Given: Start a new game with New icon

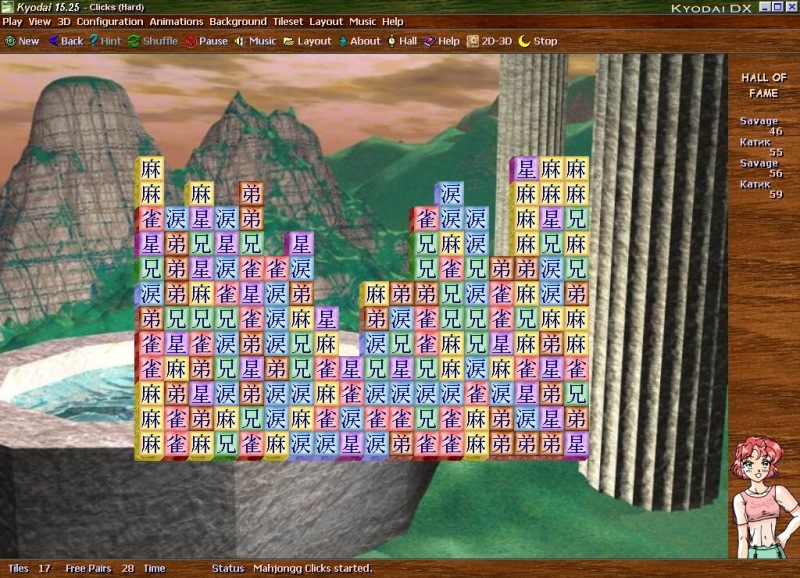Looking at the screenshot, I should click(21, 41).
